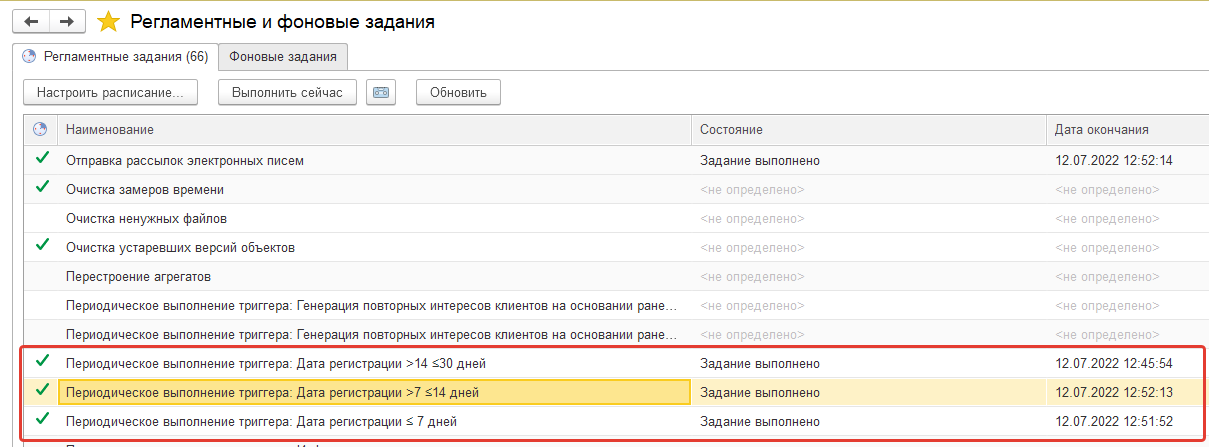This screenshot has height=447, width=1209.
Task: Click the icon button next to Выполнить сейчас
Action: coord(381,93)
